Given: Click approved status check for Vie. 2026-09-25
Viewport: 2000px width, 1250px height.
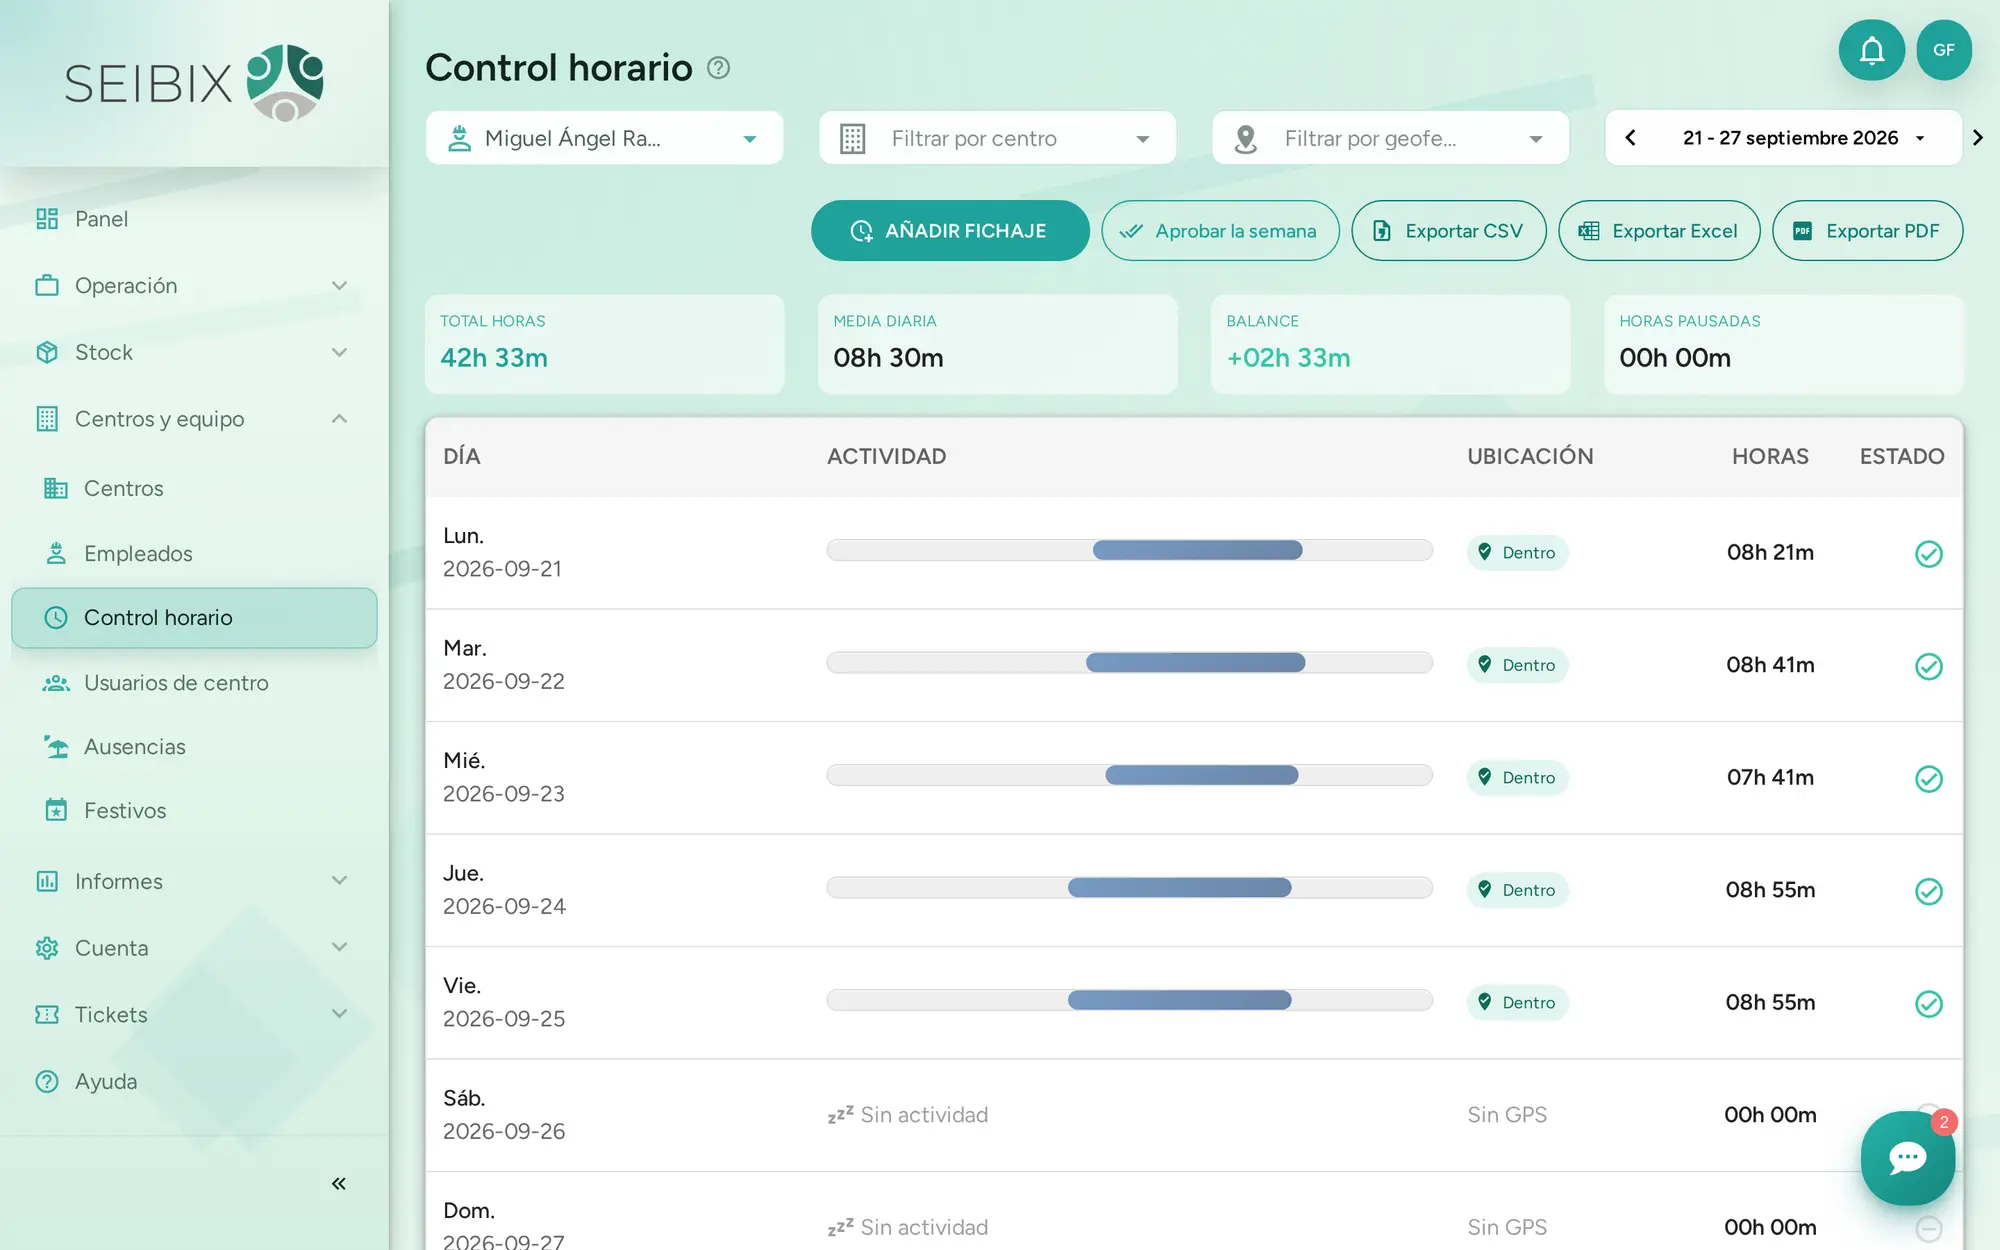Looking at the screenshot, I should (1928, 1003).
